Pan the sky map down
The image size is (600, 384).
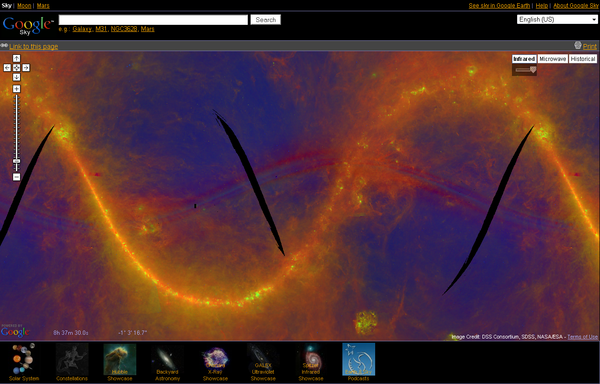point(16,77)
